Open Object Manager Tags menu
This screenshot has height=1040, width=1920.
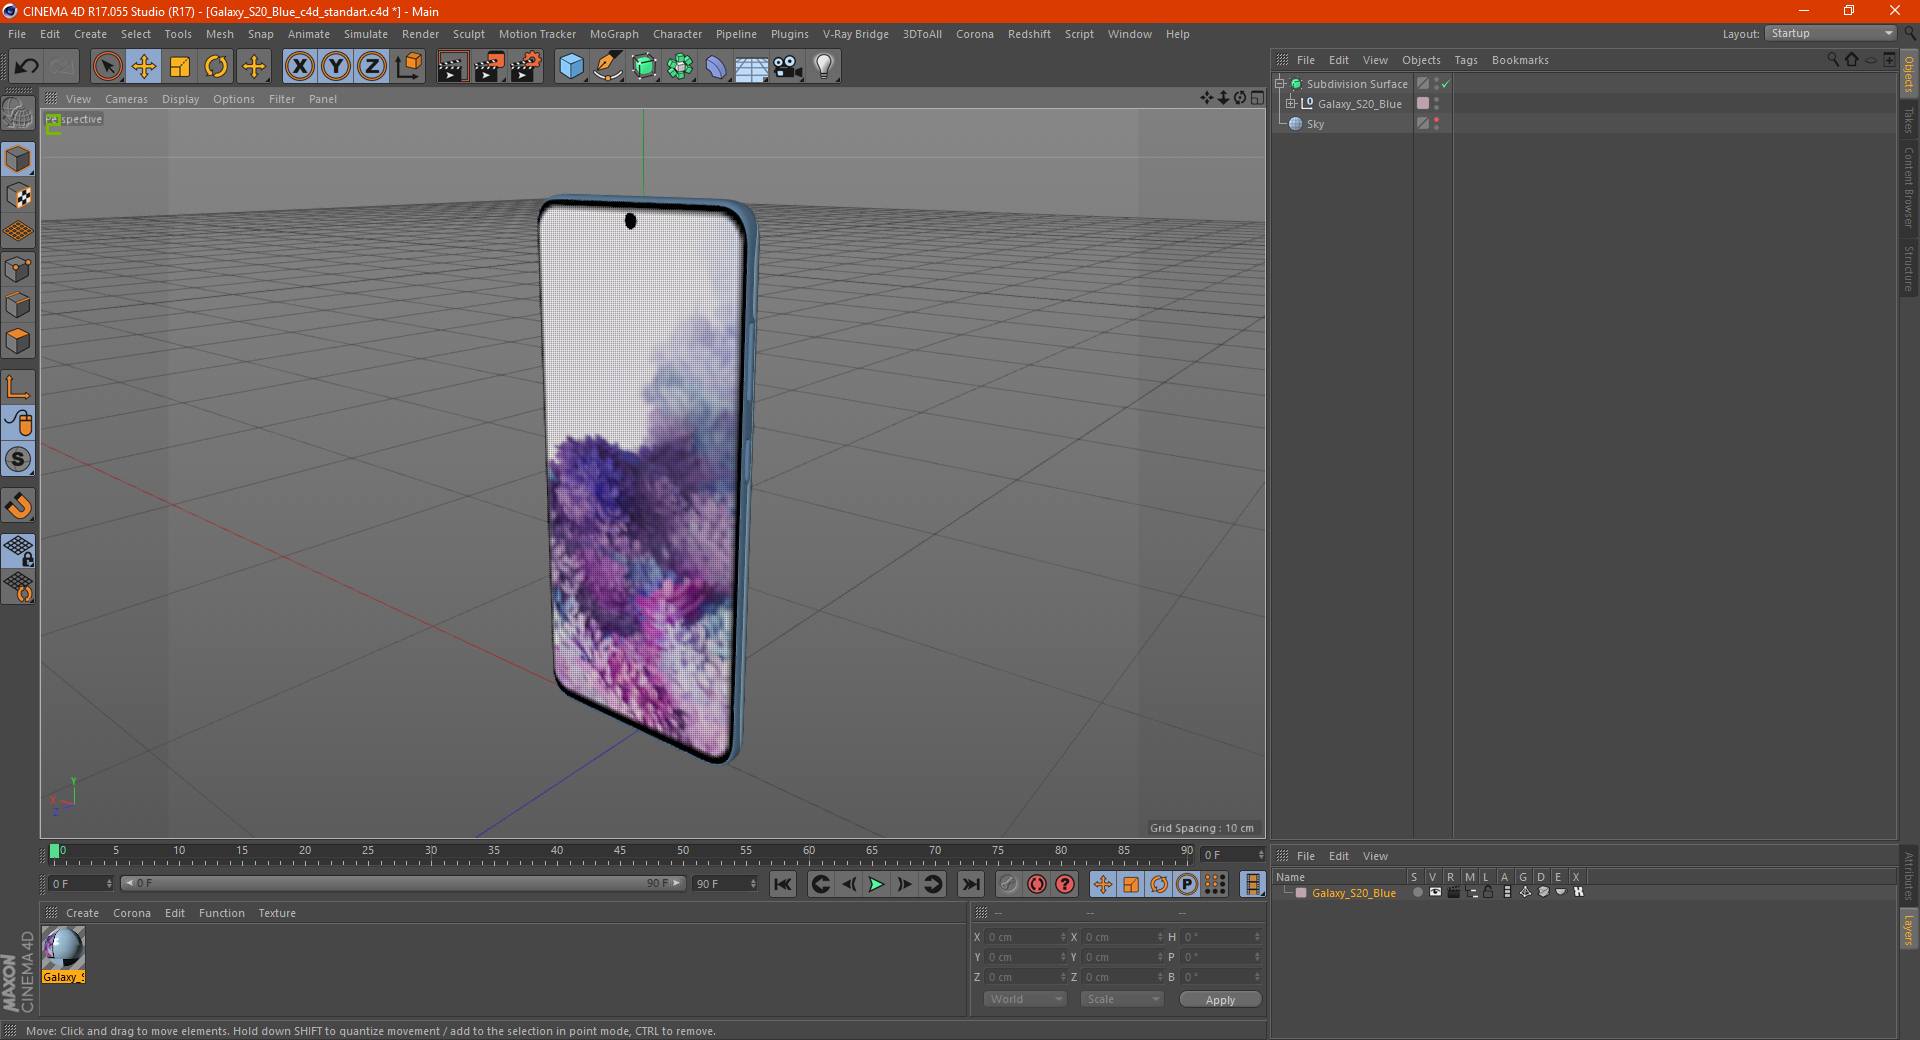(1466, 60)
